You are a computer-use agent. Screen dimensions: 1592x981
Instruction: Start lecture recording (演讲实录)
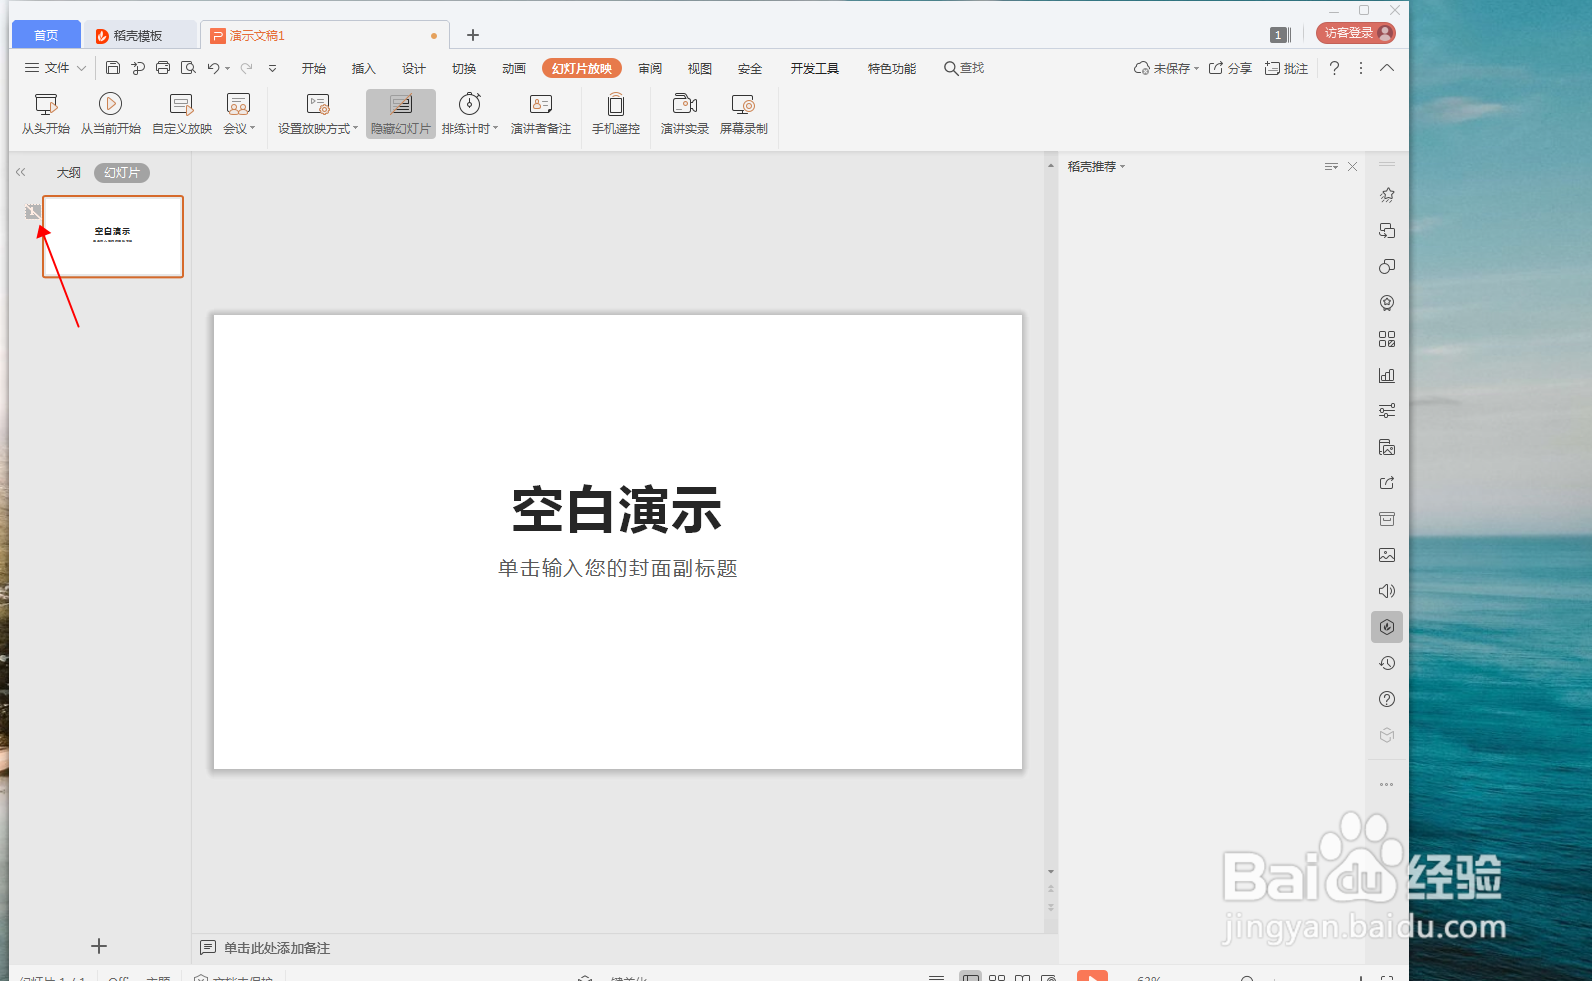(x=685, y=114)
